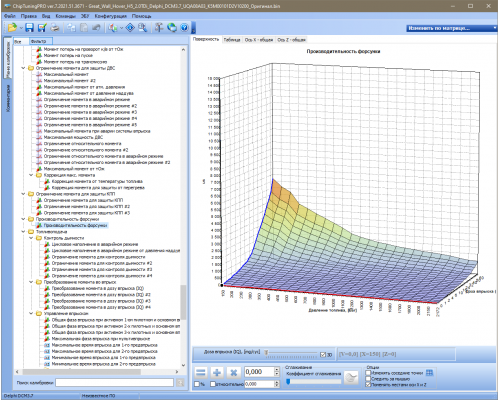Click the printer icon in toolbar
The image size is (500, 400).
55,28
